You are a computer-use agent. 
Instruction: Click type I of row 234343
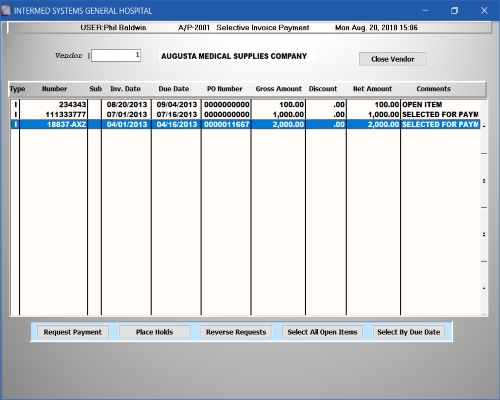[15, 105]
